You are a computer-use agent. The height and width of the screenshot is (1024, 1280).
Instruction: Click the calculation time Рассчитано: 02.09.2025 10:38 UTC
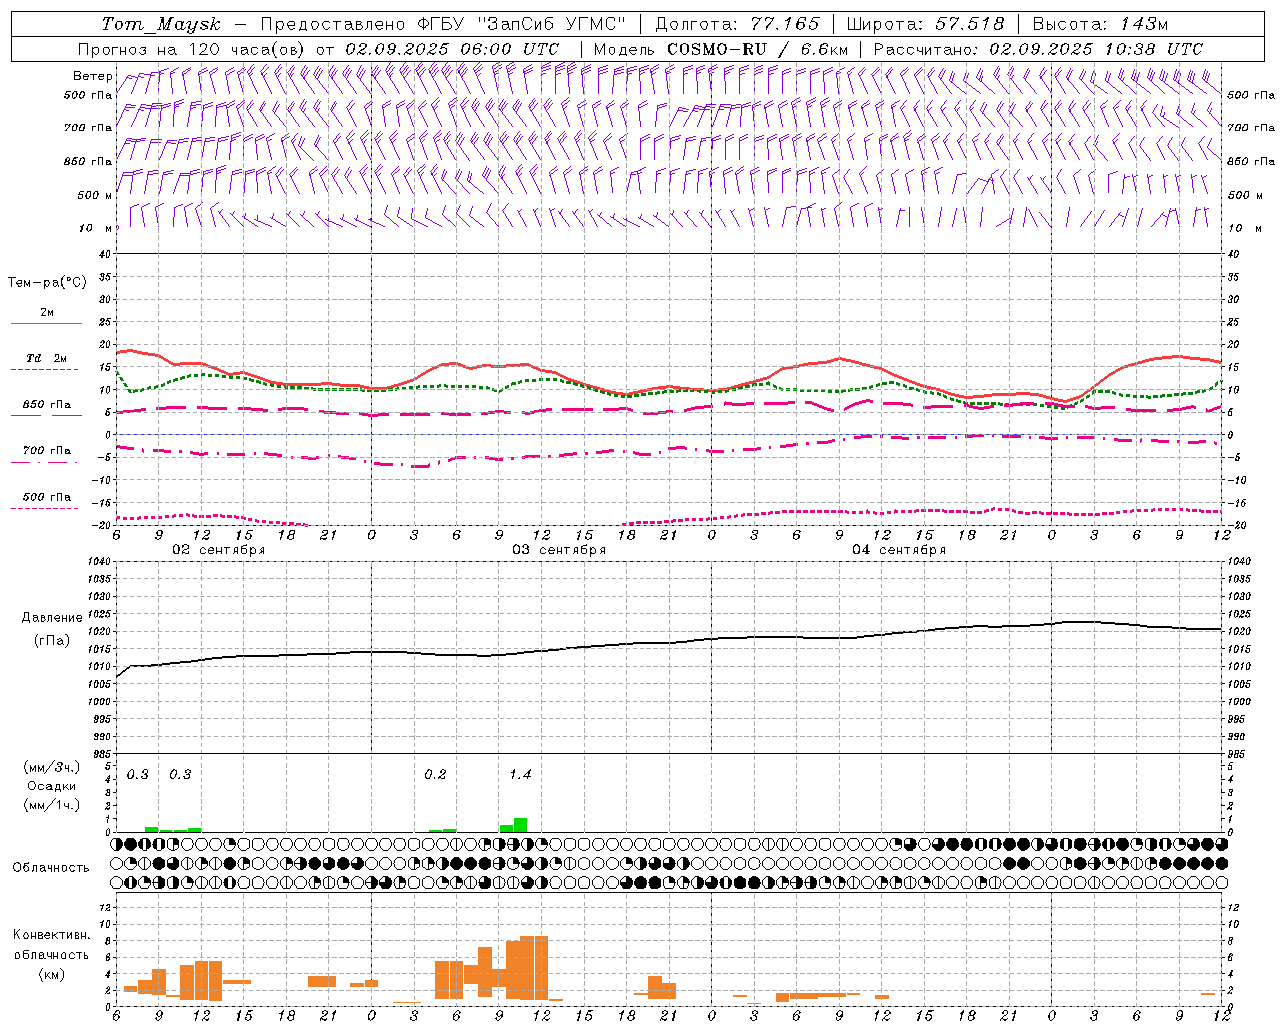coord(1038,49)
